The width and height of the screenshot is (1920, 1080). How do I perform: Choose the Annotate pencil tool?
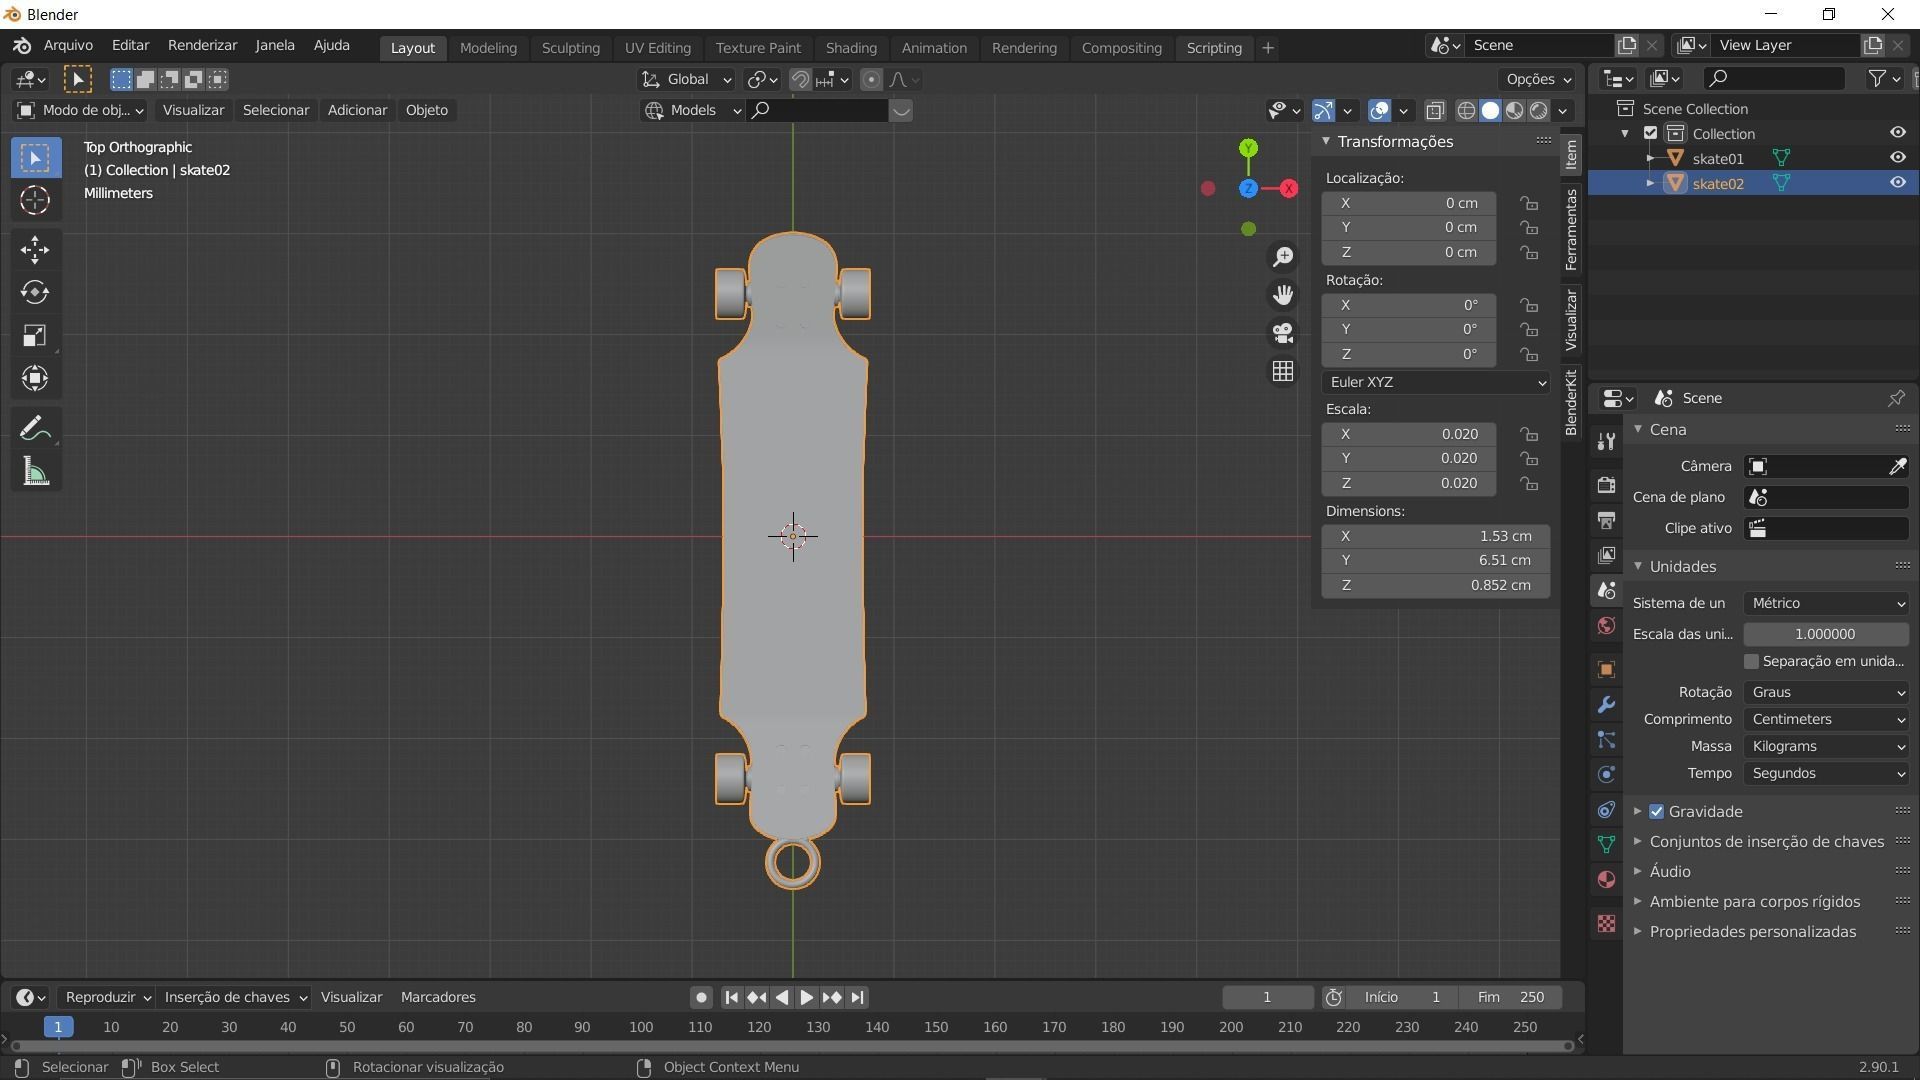35,429
